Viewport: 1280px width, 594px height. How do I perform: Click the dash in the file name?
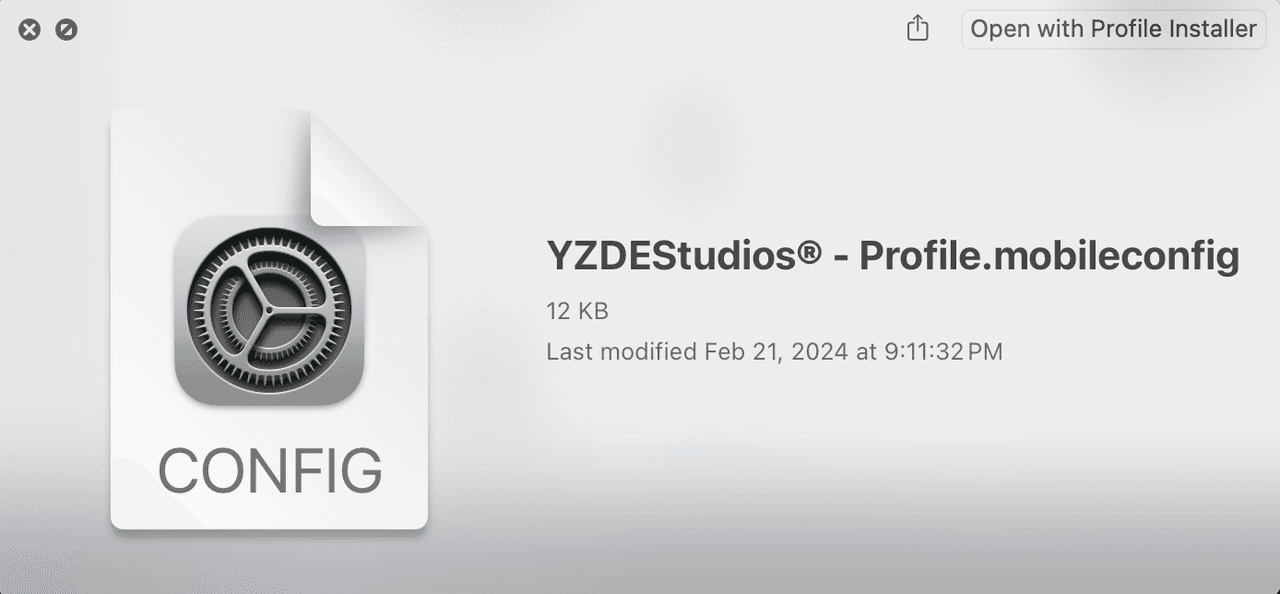[x=840, y=258]
